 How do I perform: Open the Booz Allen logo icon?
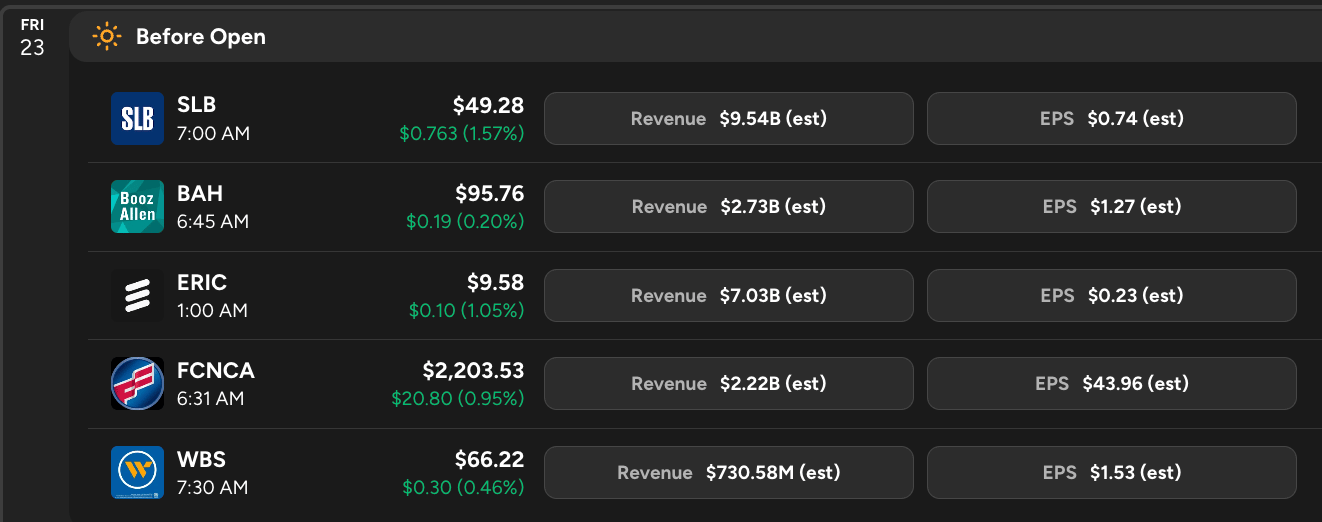137,207
